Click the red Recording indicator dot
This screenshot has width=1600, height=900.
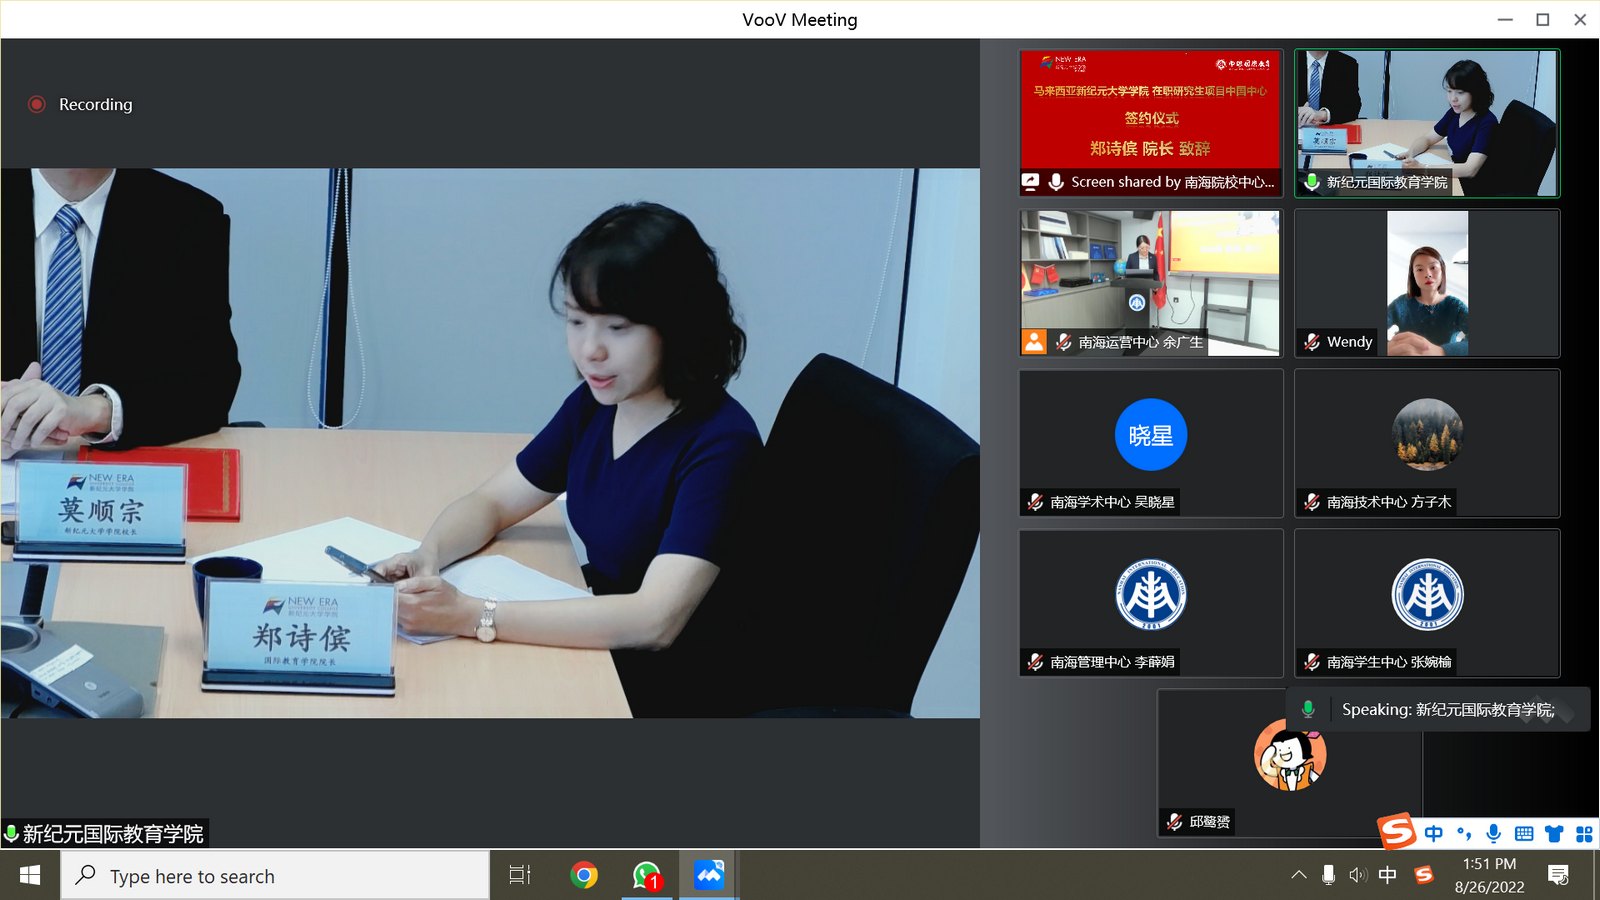[37, 104]
